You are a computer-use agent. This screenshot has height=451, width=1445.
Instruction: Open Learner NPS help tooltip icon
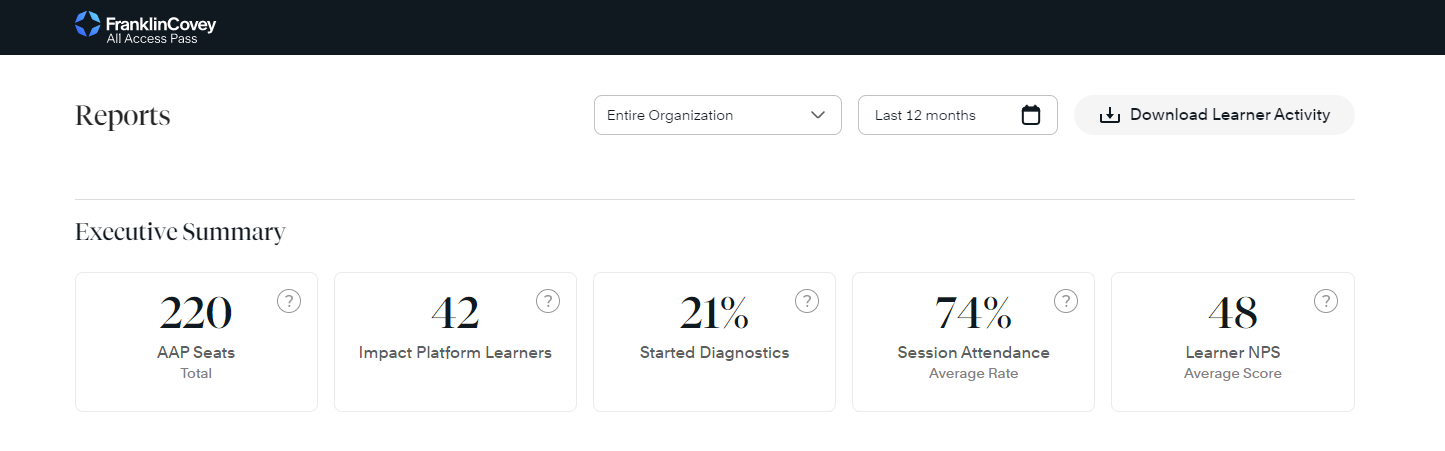click(1326, 301)
